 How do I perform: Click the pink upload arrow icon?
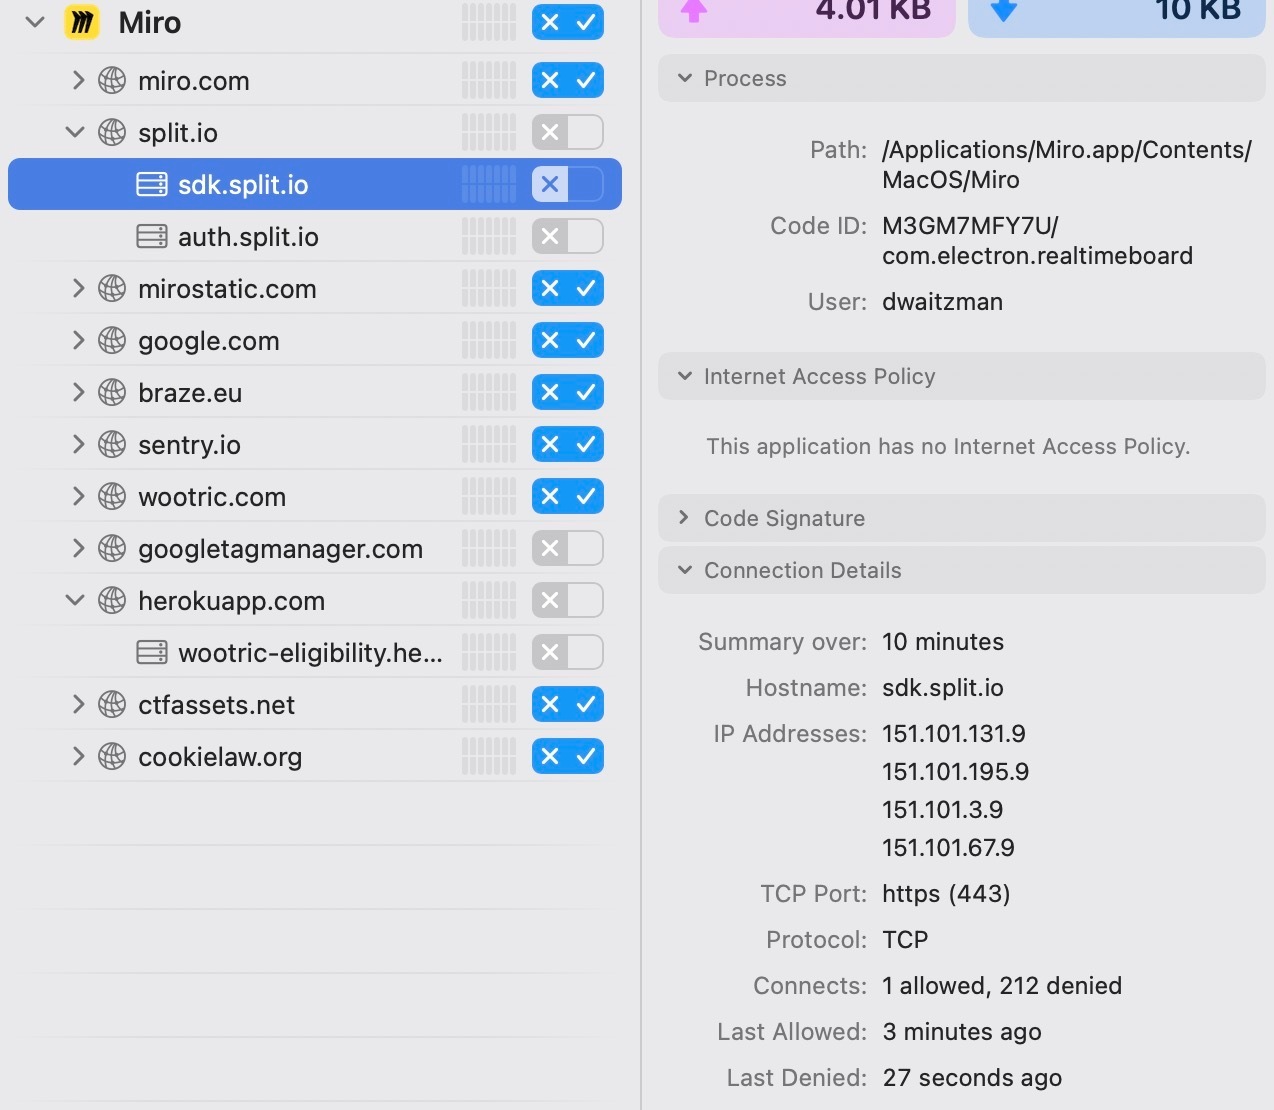point(694,10)
